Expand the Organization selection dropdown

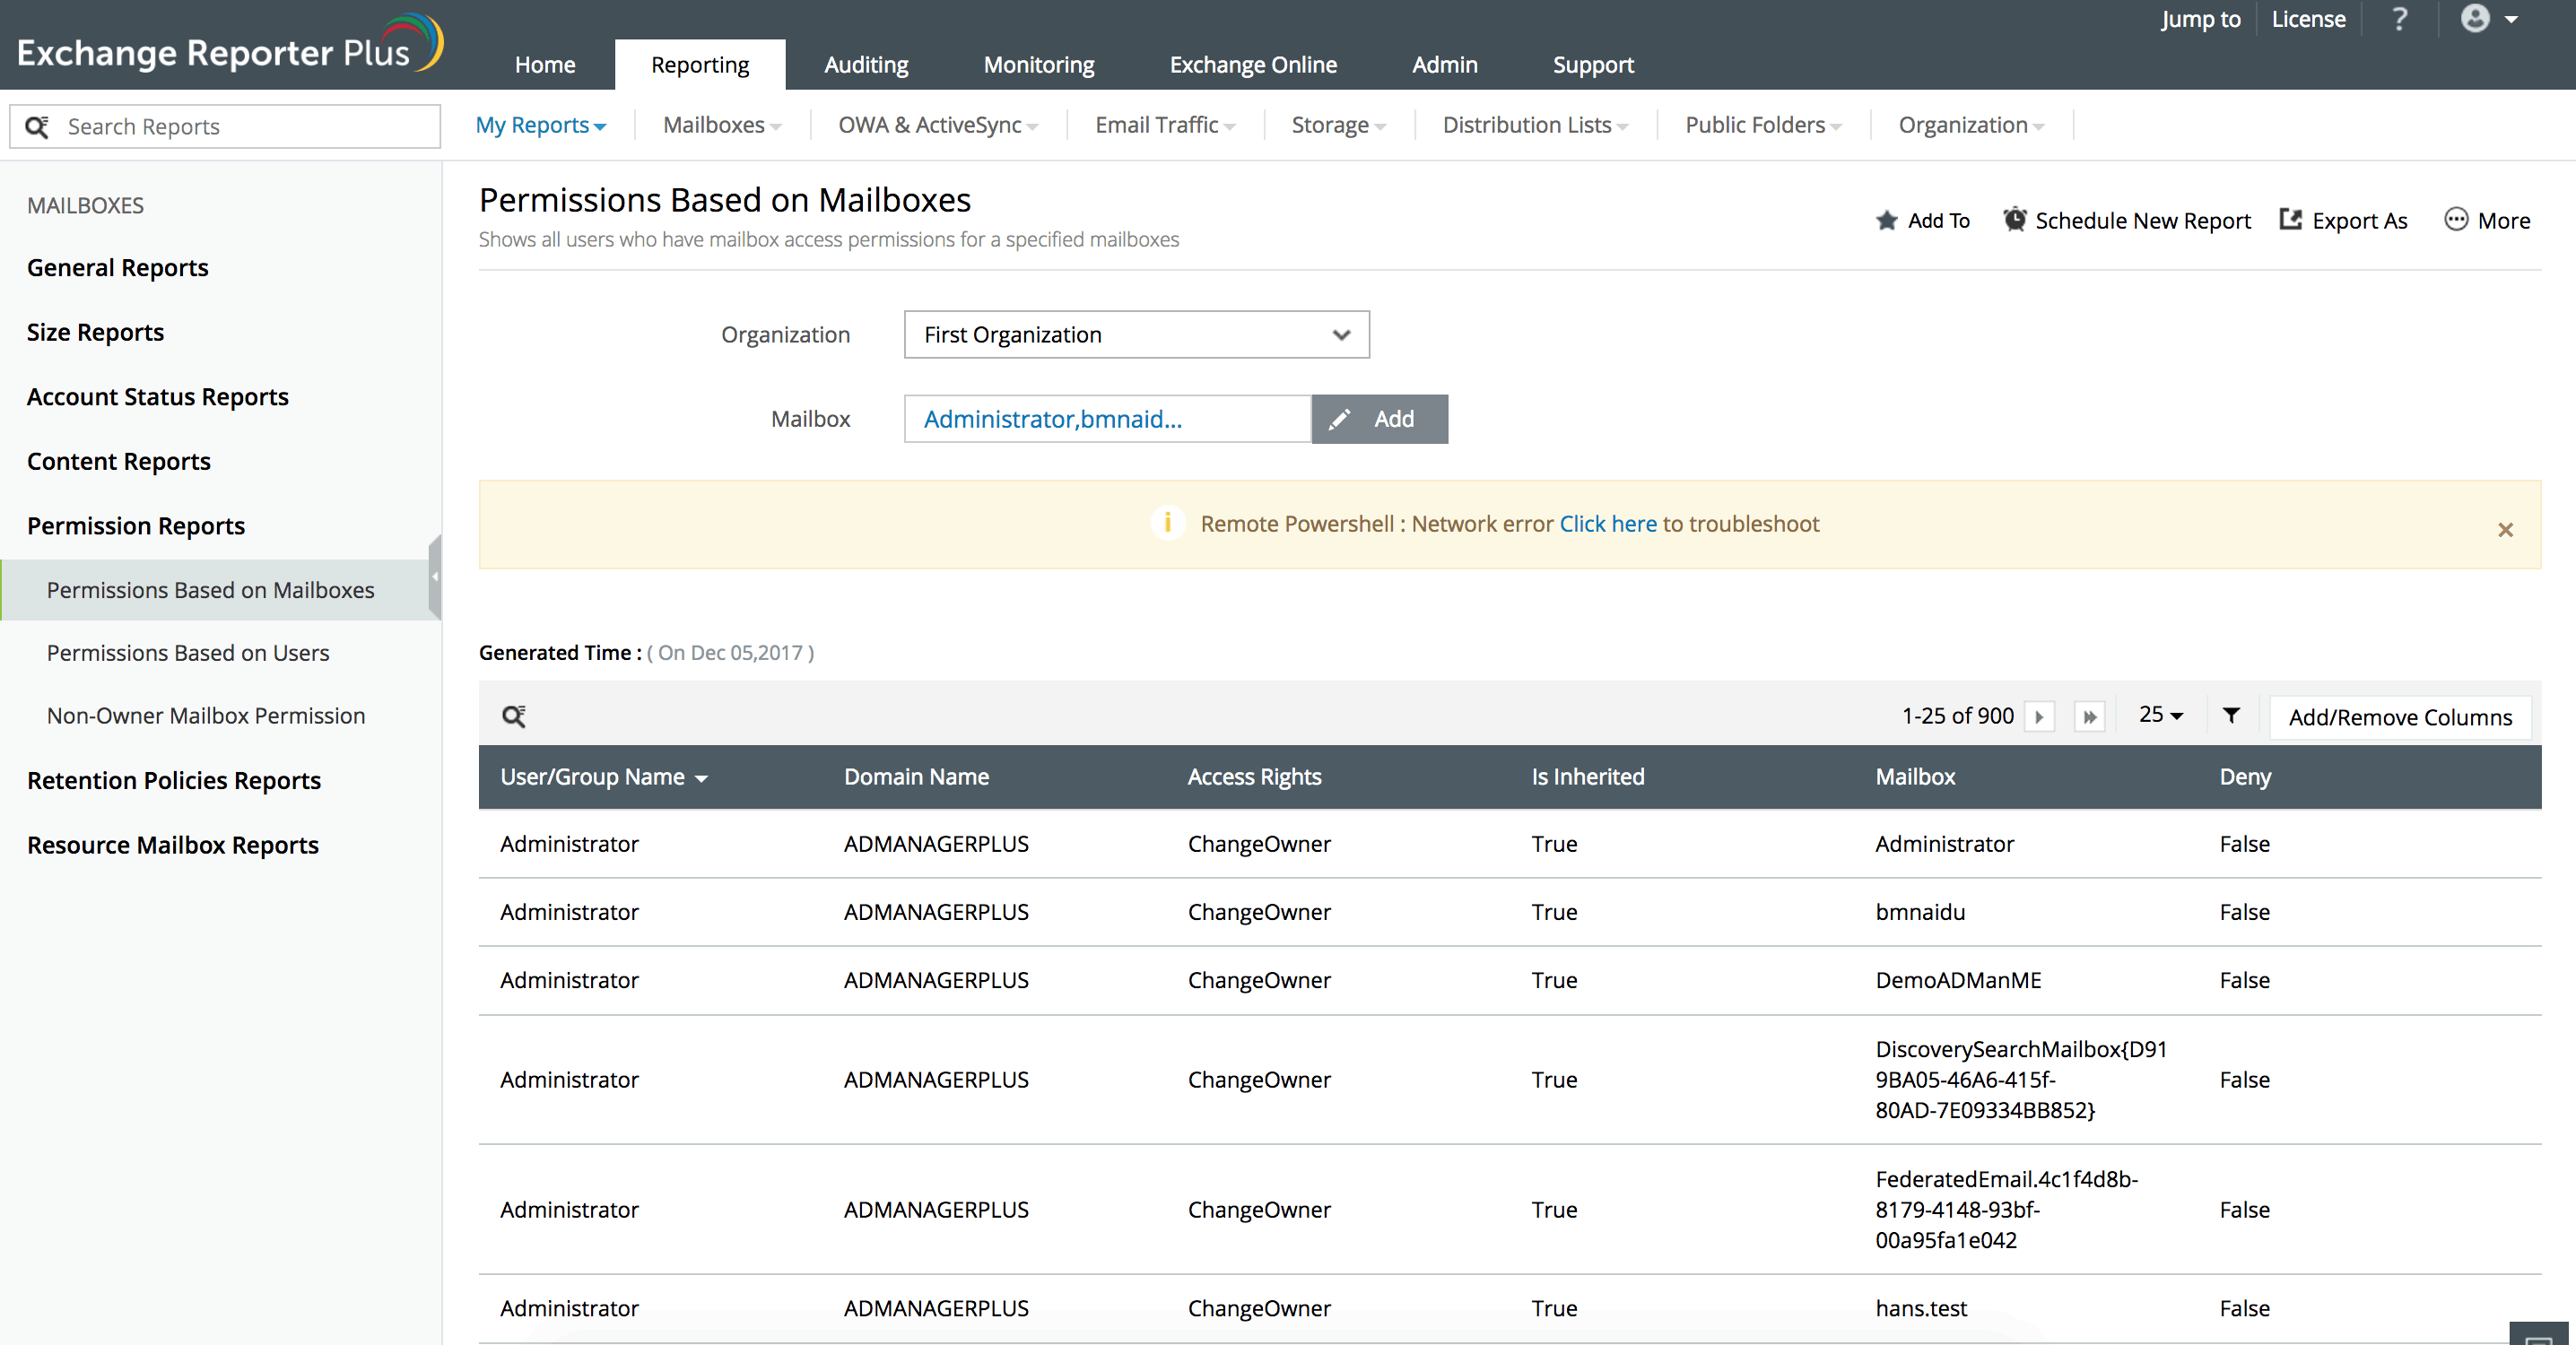pyautogui.click(x=1136, y=335)
